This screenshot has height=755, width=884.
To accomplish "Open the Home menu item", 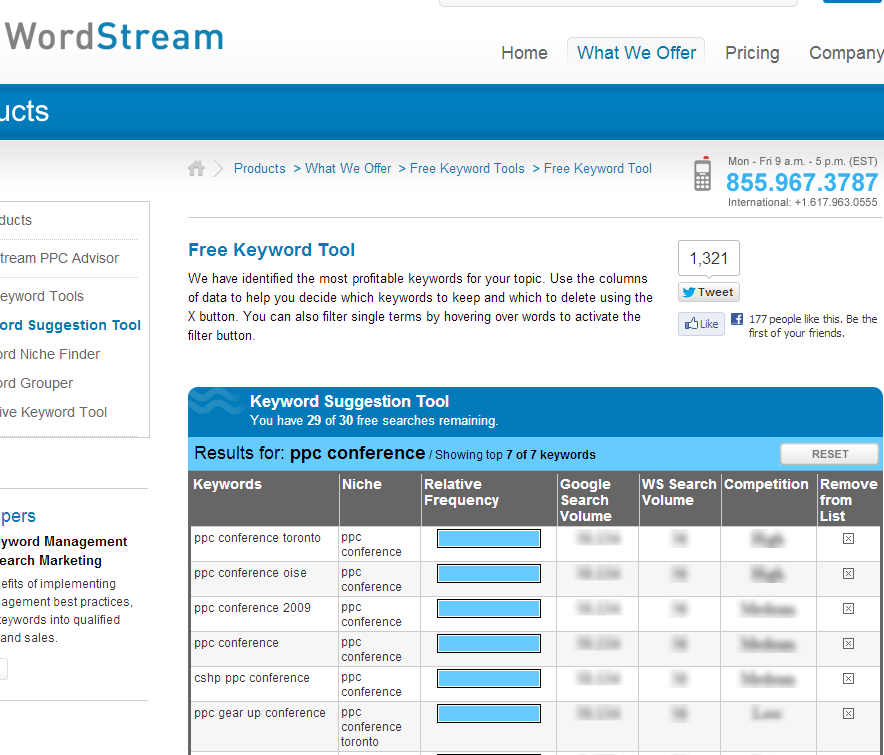I will point(524,53).
